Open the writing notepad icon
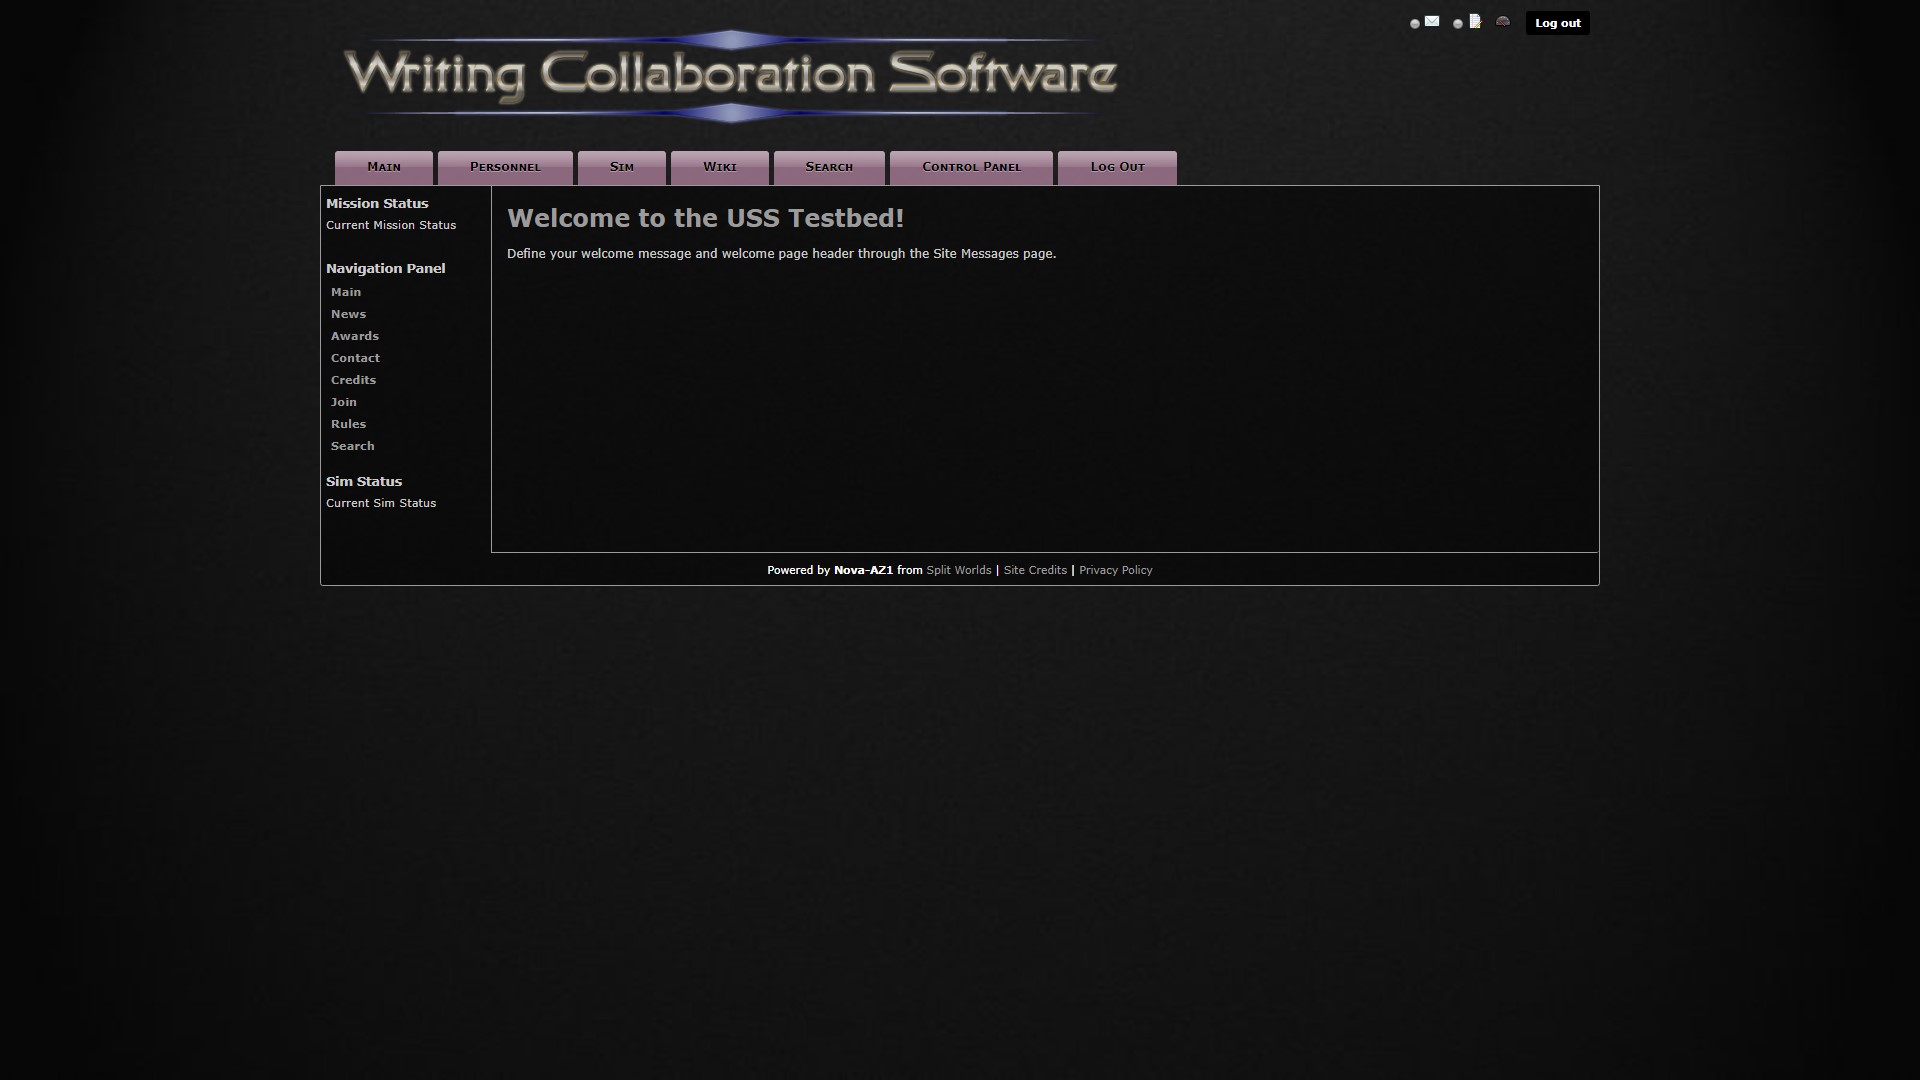Viewport: 1920px width, 1080px height. [1475, 21]
